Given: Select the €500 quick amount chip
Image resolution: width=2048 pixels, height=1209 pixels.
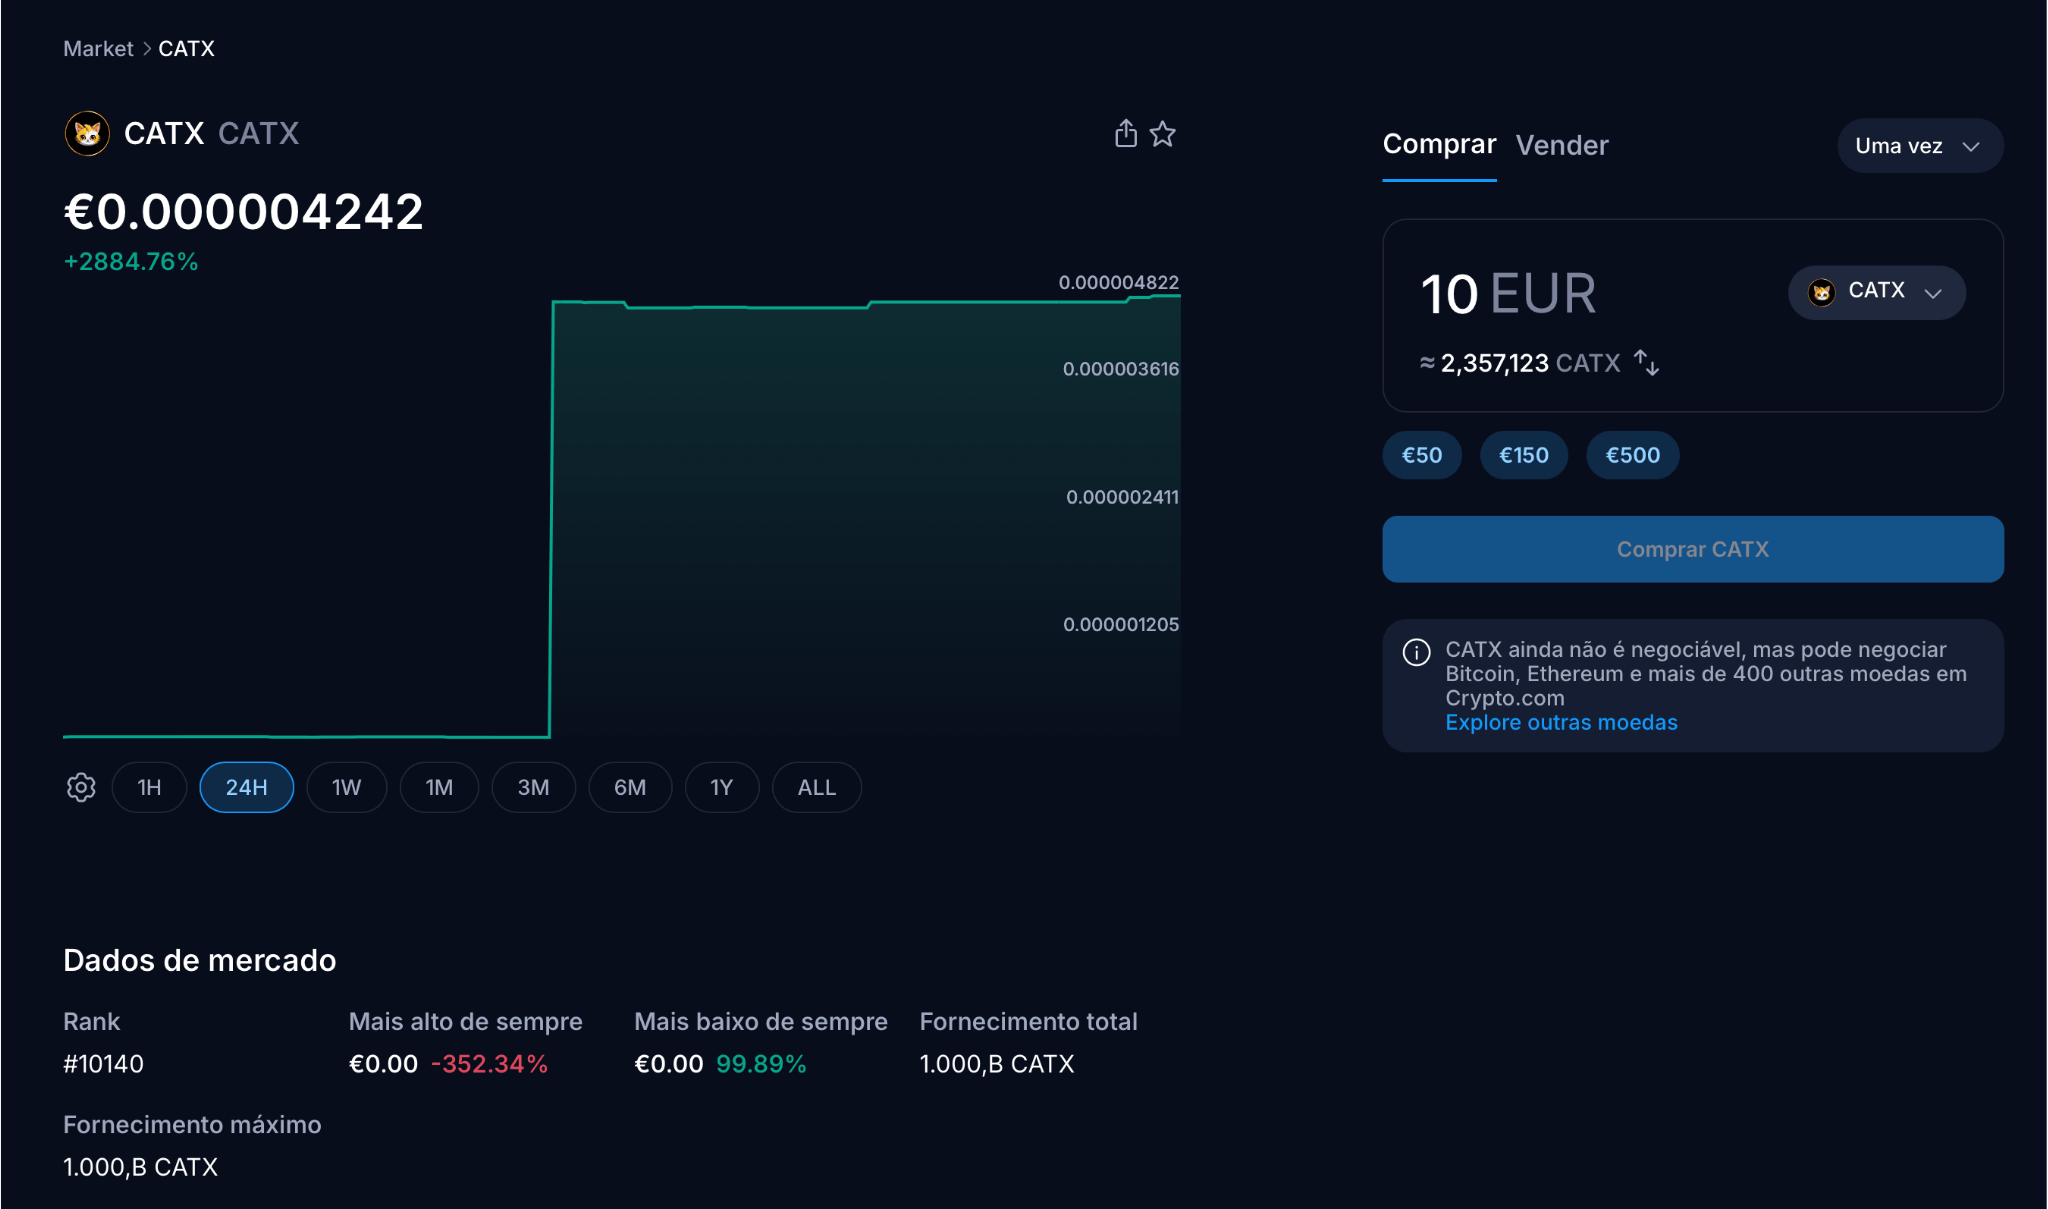Looking at the screenshot, I should tap(1632, 455).
